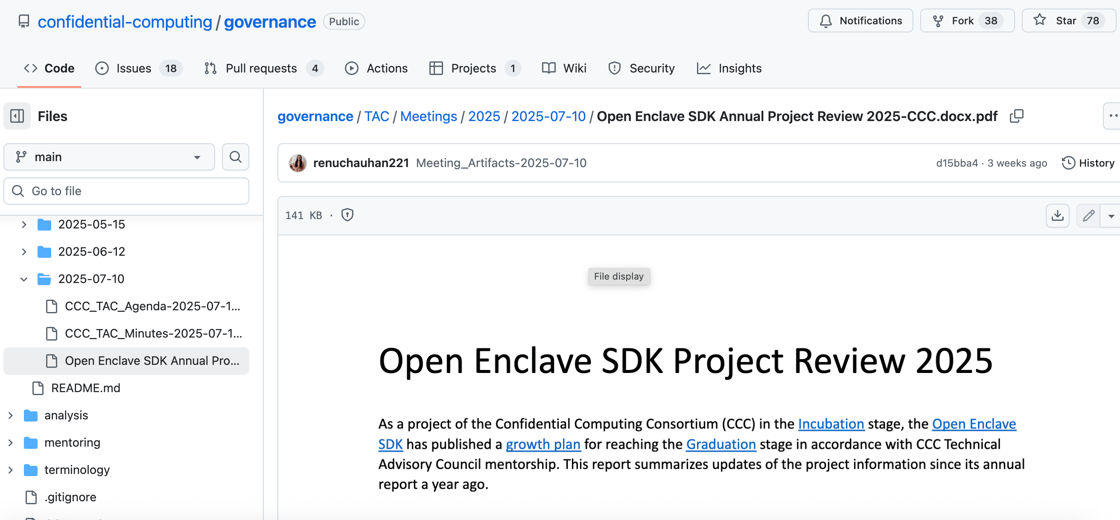Expand the 2025-05-15 folder
Screen dimensions: 1120x520
point(24,225)
